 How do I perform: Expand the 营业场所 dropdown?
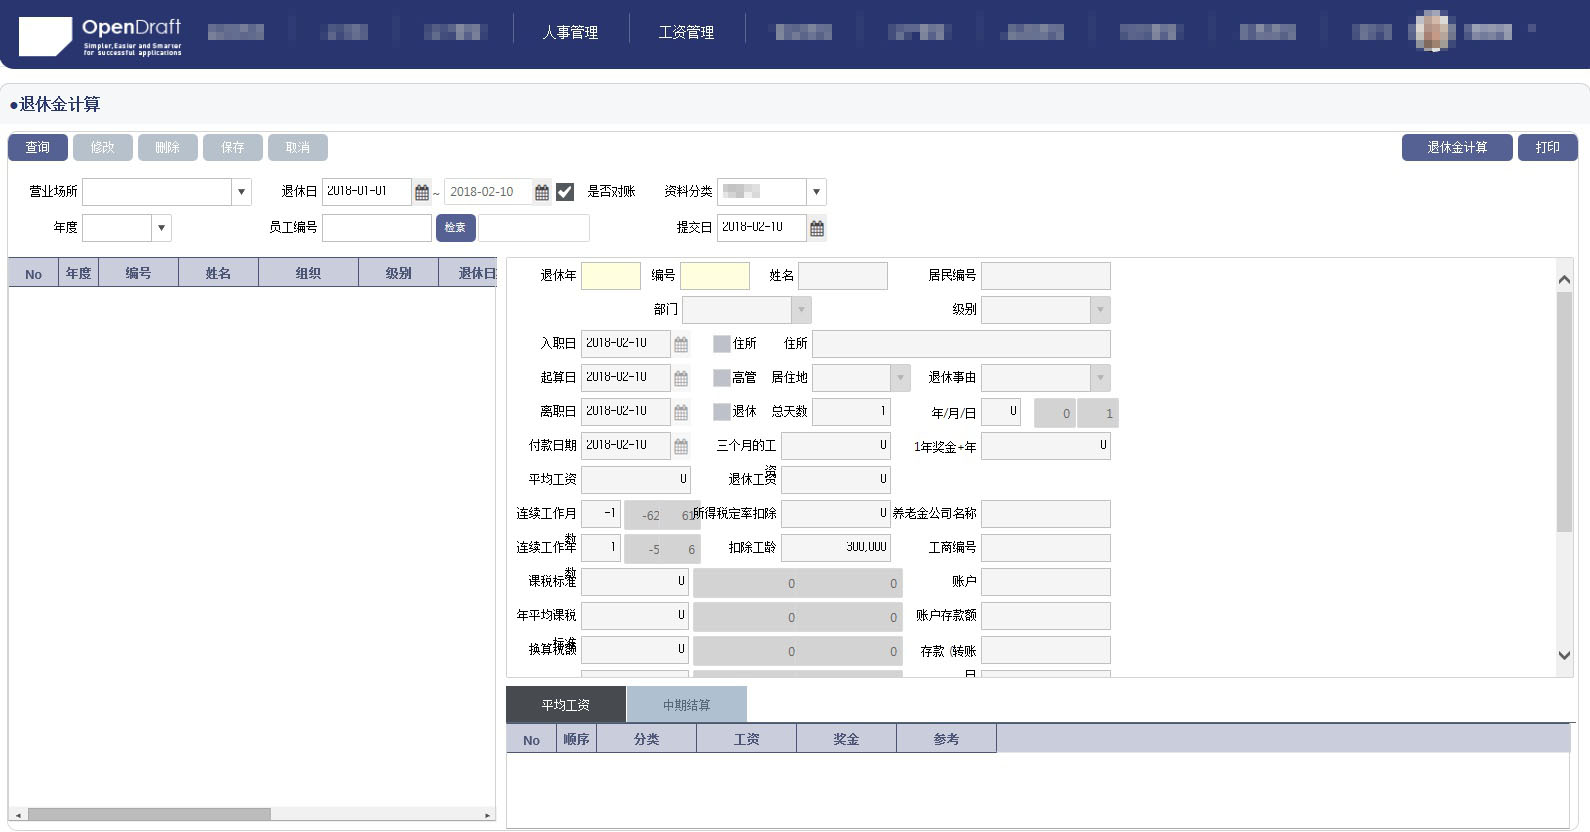click(241, 192)
